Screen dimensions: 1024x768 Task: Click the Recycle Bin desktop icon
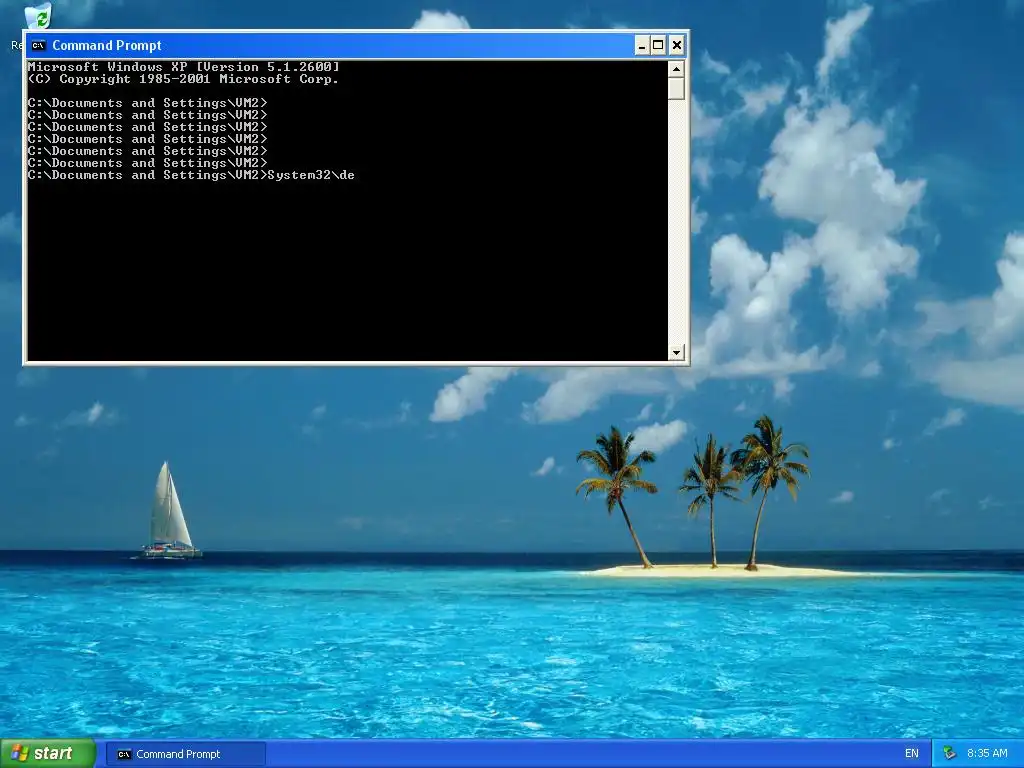tap(38, 16)
